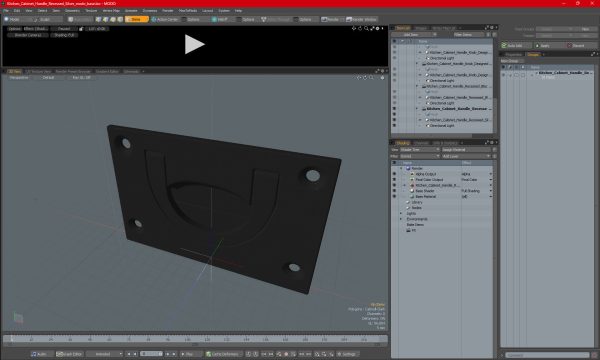Screen dimensions: 600x360
Task: Open timeline Settings
Action: (x=347, y=354)
